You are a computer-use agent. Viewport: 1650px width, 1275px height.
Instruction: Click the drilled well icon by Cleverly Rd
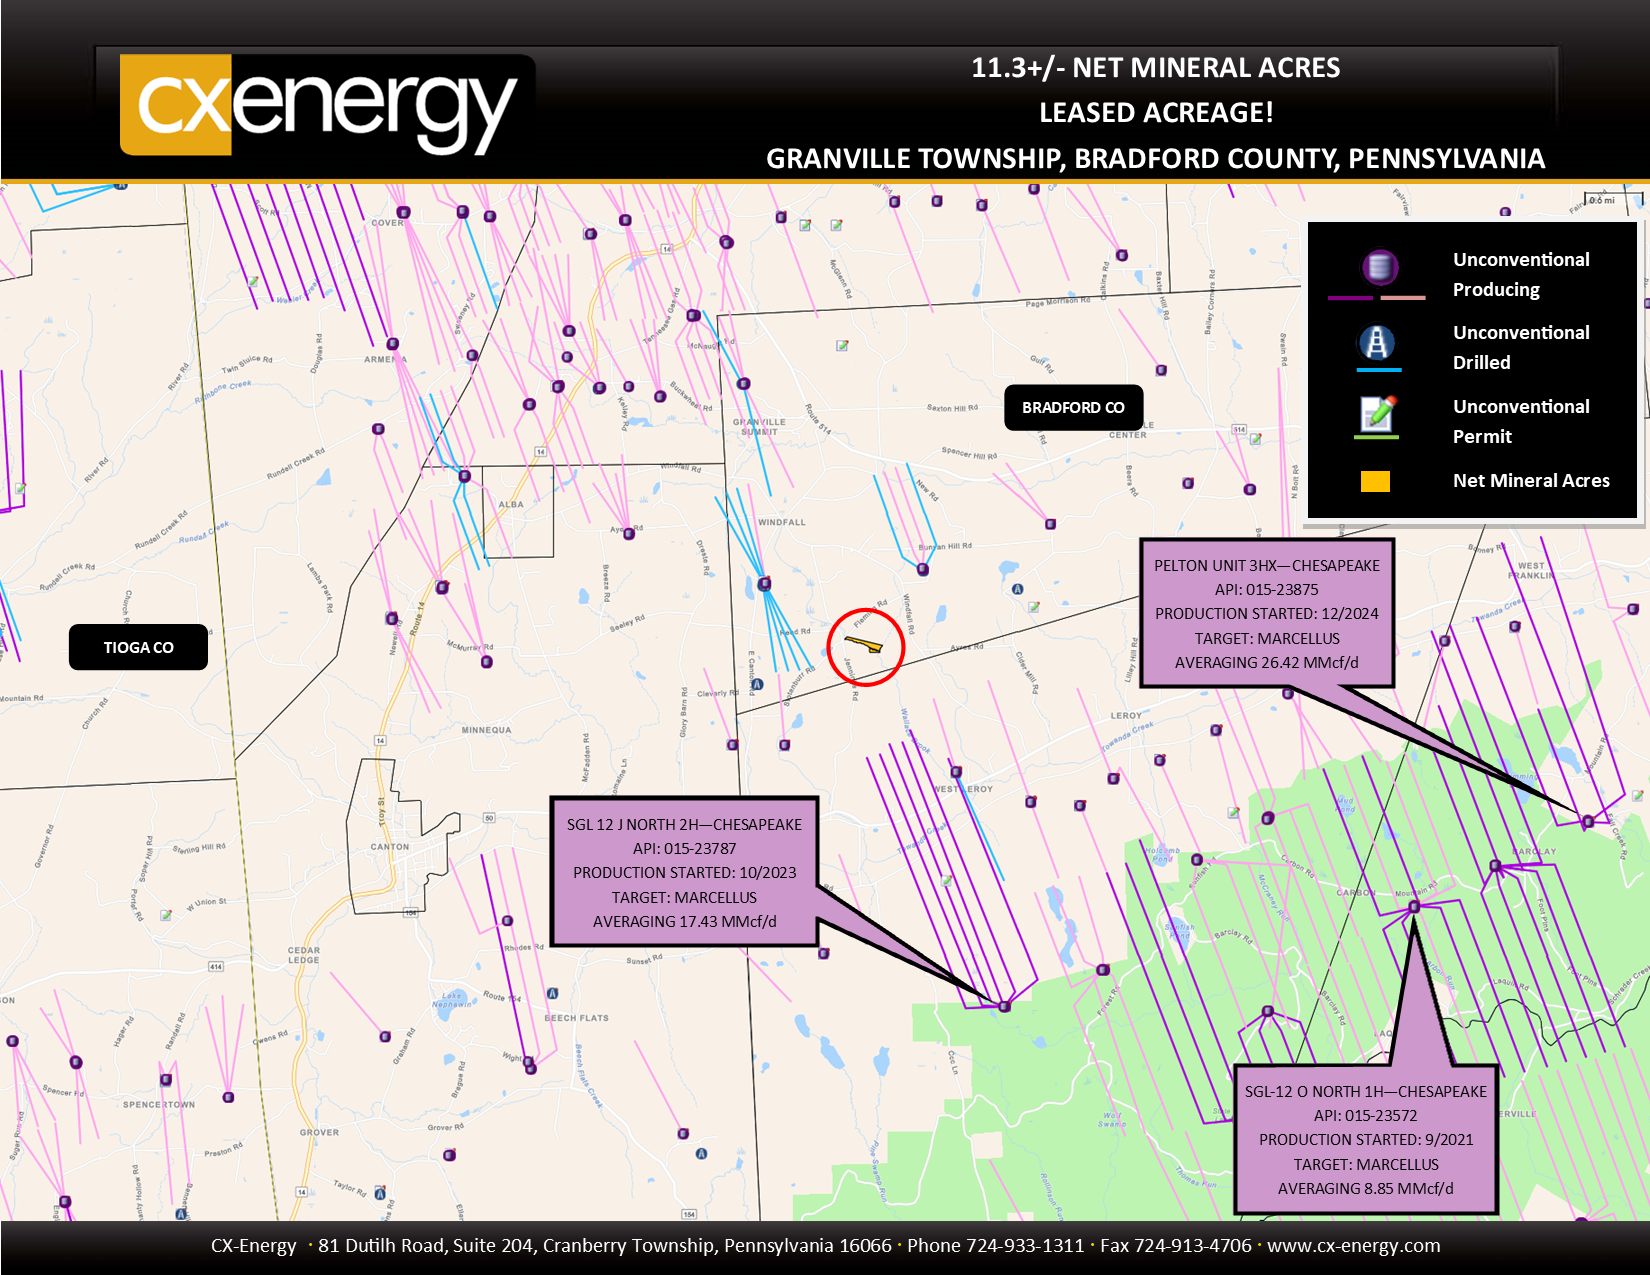(x=757, y=685)
